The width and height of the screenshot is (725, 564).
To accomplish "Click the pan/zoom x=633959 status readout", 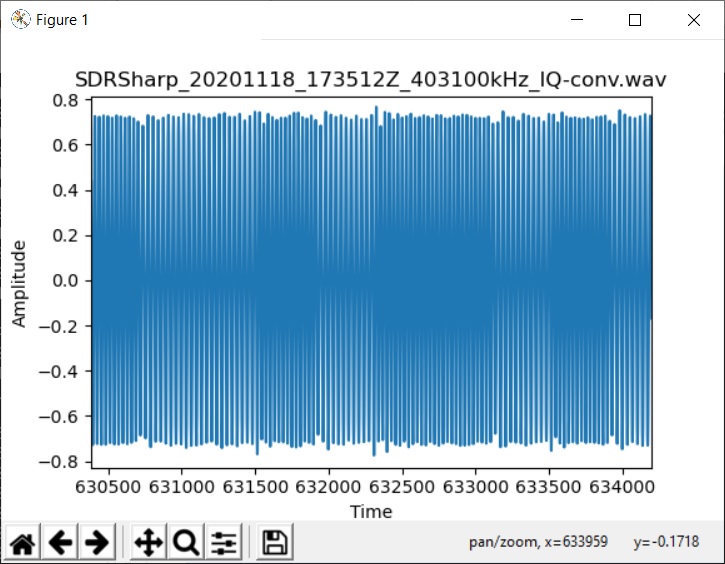I will (538, 542).
